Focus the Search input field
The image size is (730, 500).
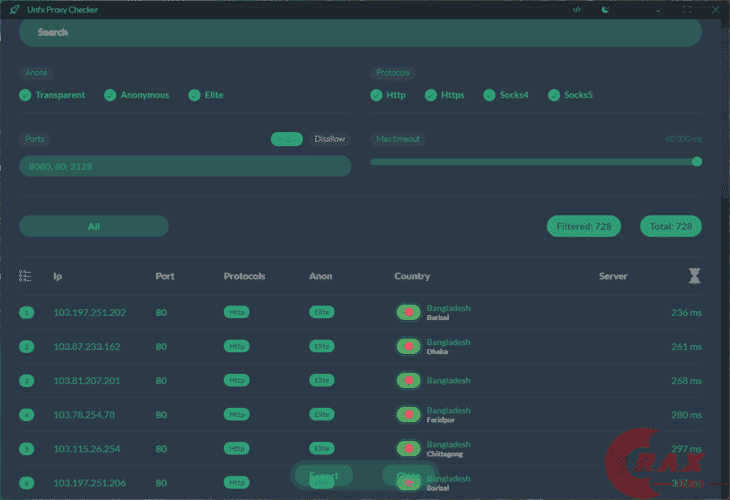(360, 33)
